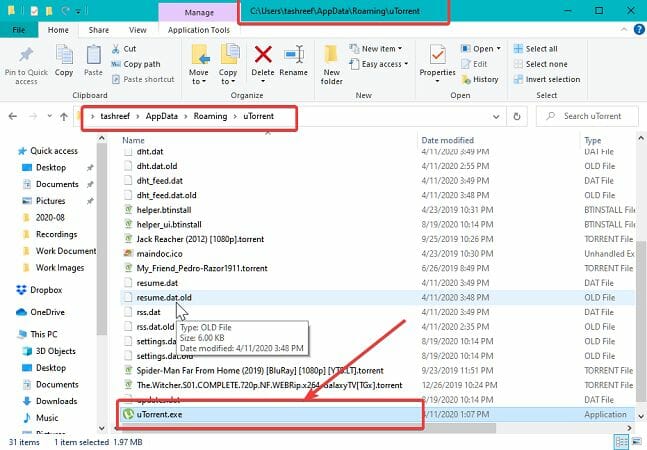Switch to the Home tab

point(58,30)
